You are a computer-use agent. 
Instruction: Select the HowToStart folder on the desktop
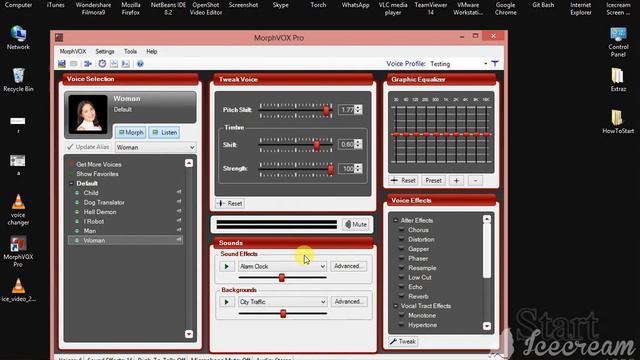coord(618,121)
